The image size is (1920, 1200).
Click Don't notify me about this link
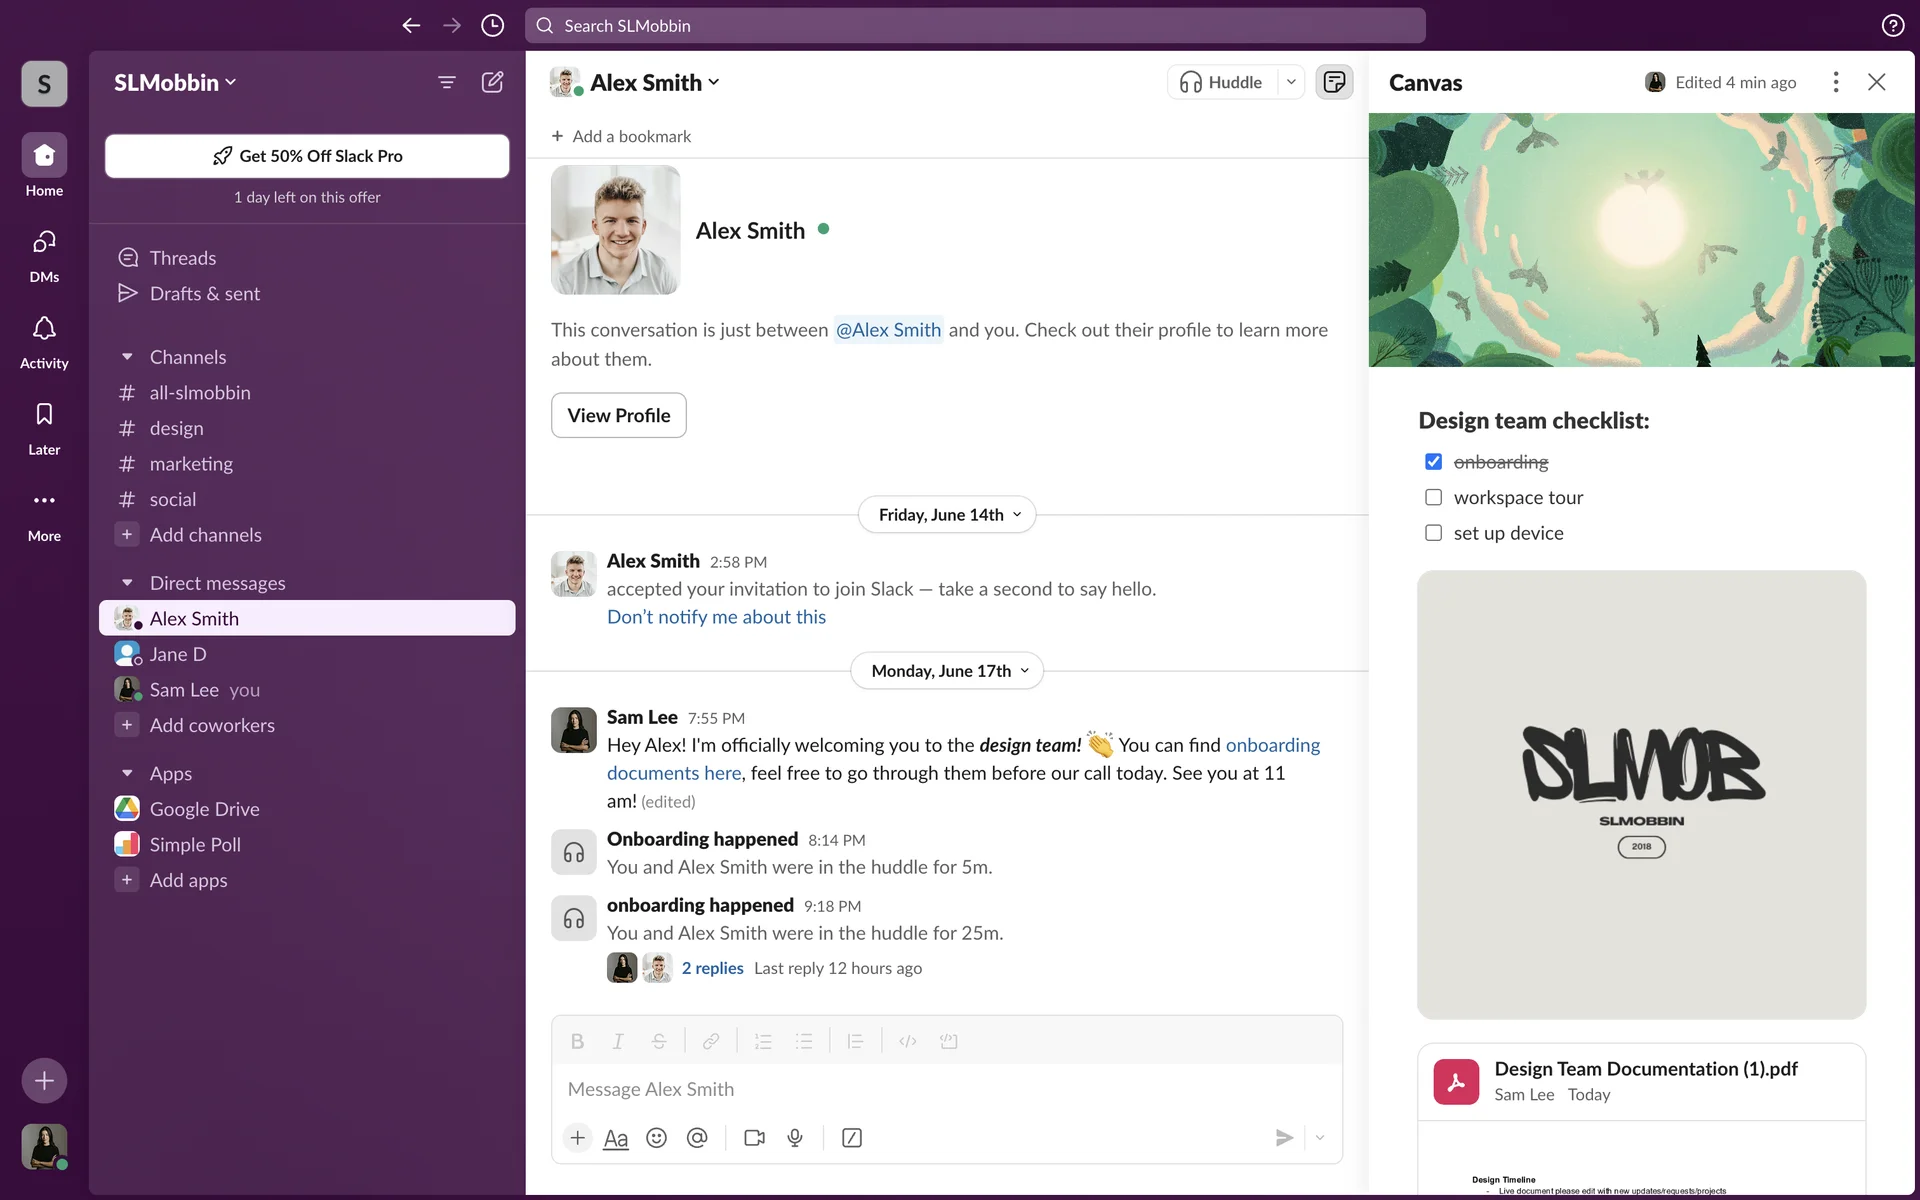pos(716,617)
